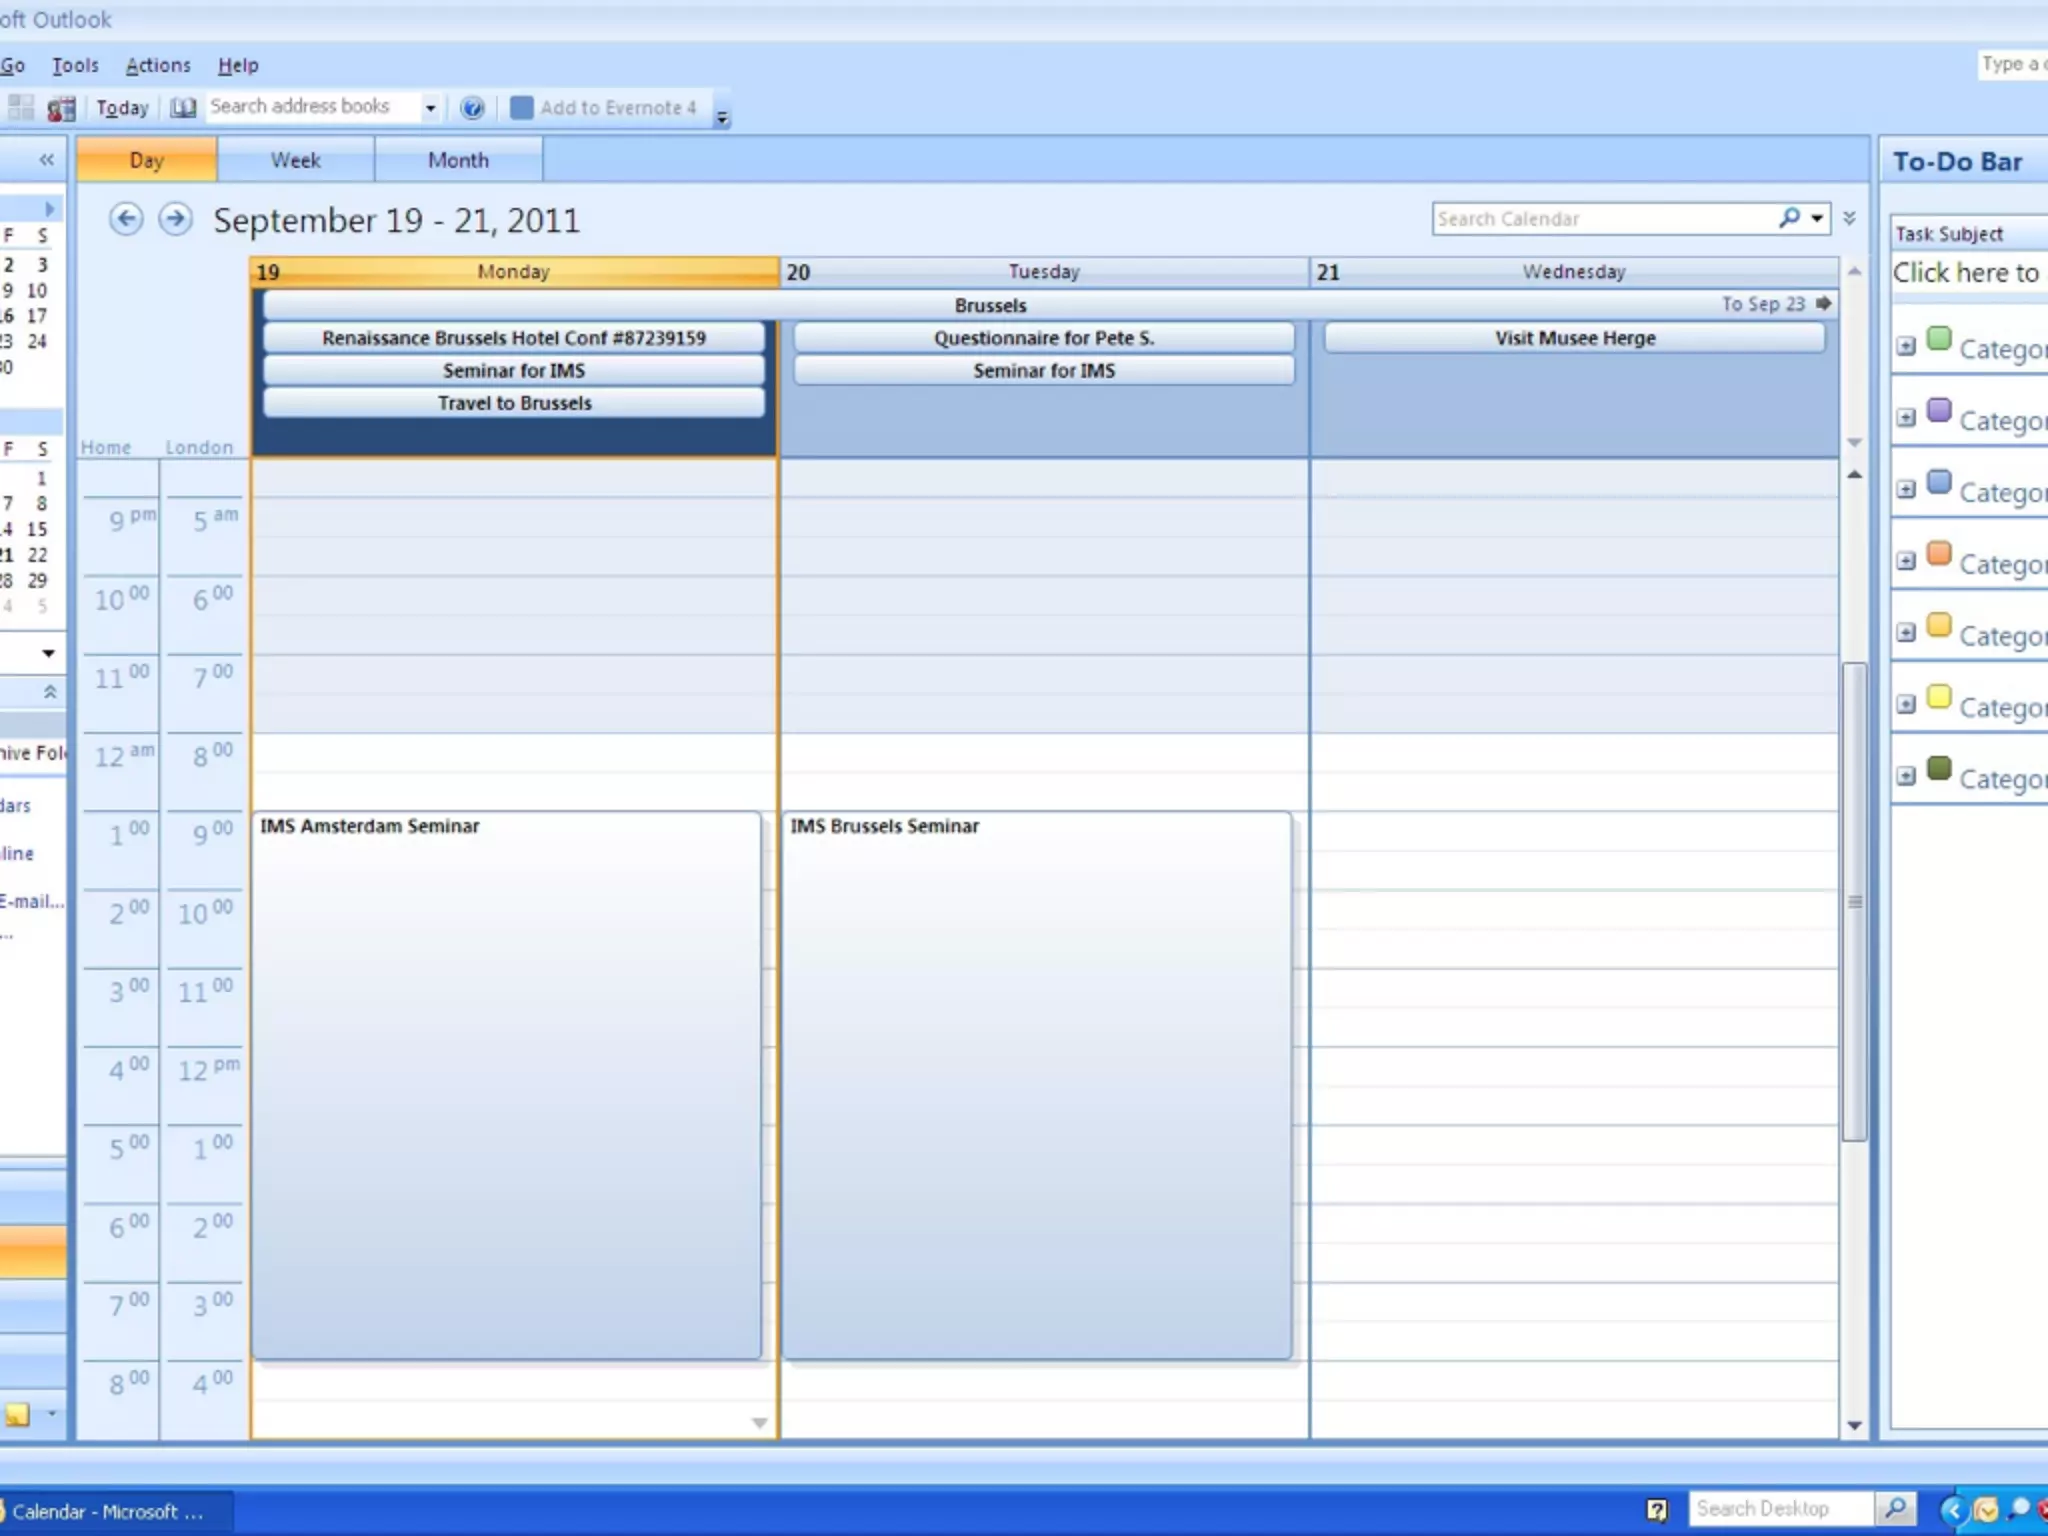The width and height of the screenshot is (2048, 1536).
Task: Click the dark green category color swatch
Action: click(x=1939, y=768)
